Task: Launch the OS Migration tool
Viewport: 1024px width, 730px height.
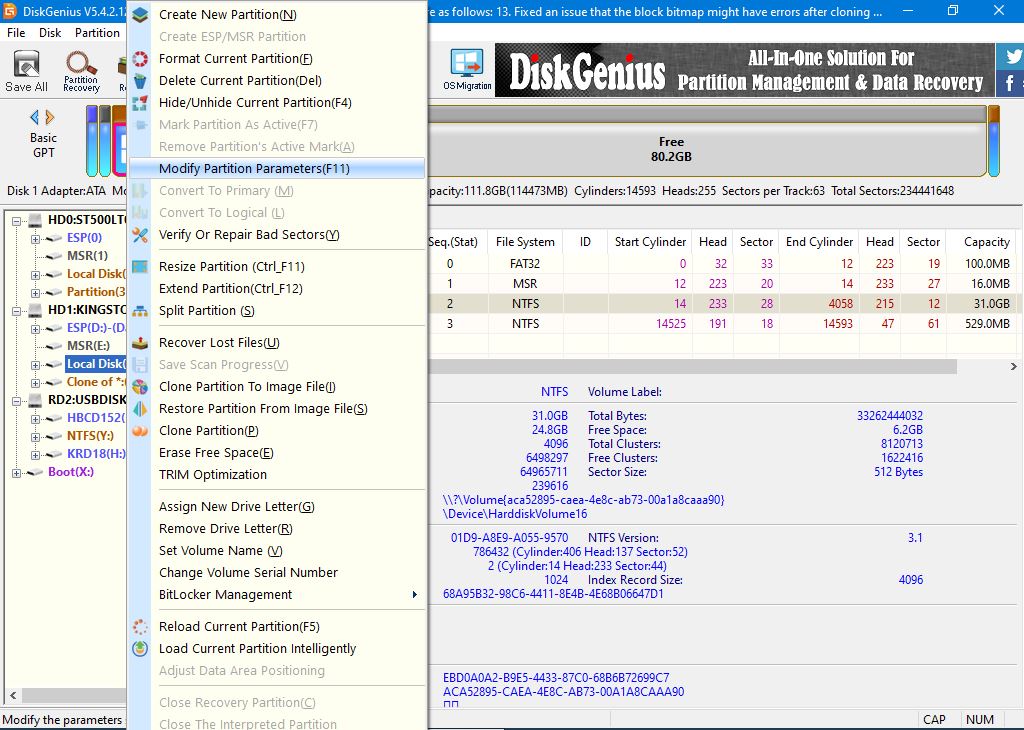Action: pos(467,70)
